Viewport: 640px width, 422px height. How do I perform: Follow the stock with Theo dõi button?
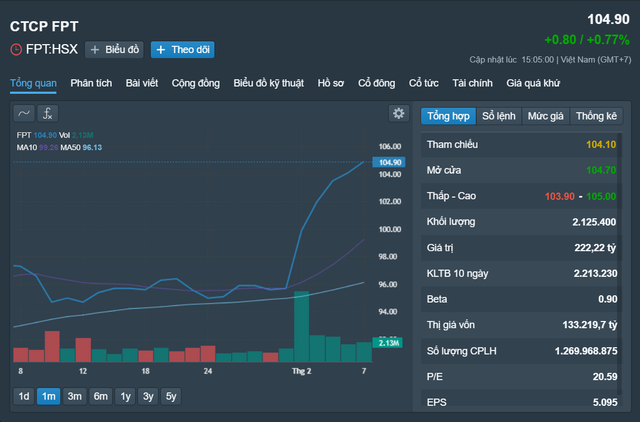tap(182, 49)
